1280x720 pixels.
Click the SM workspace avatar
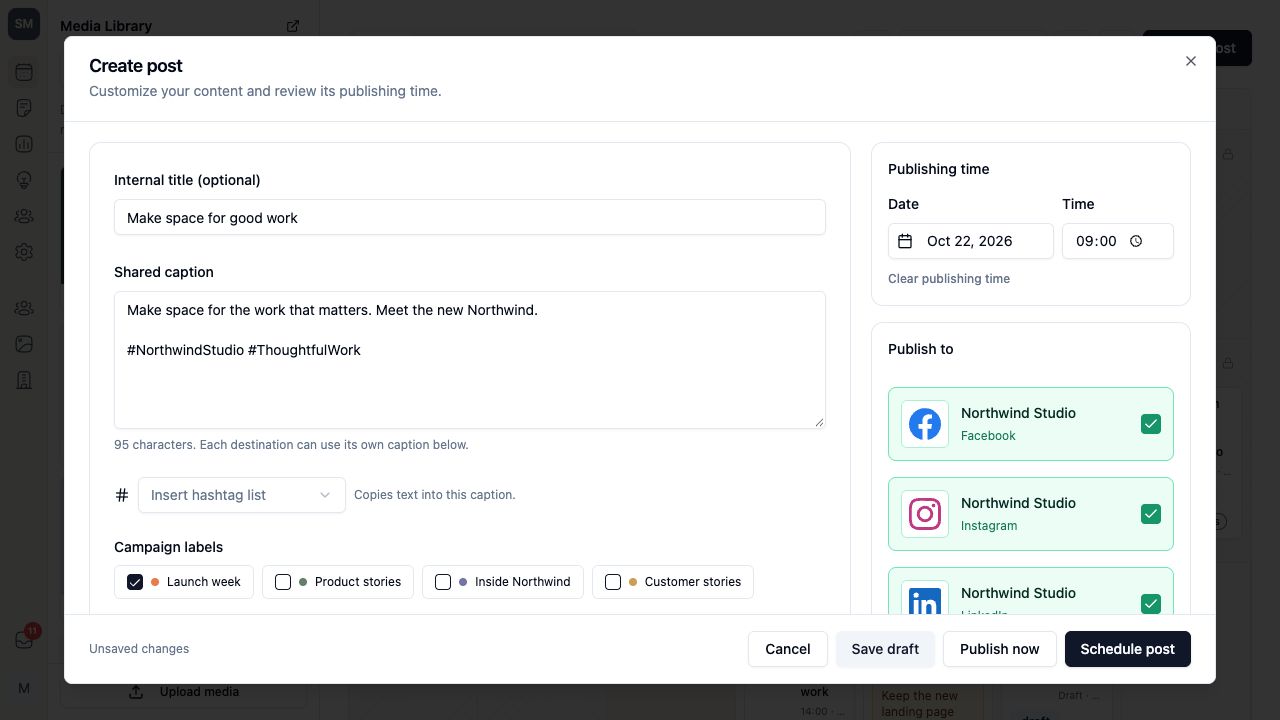[x=24, y=24]
